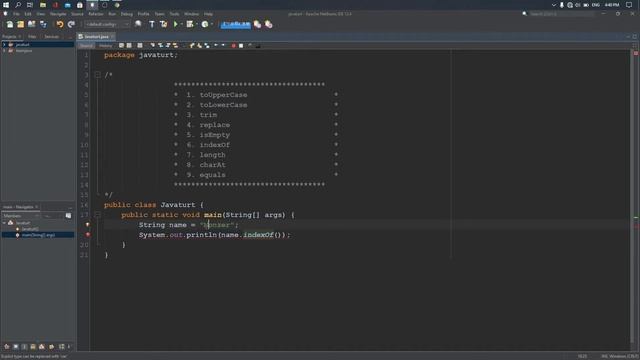Open the Refactor menu
This screenshot has width=640, height=360.
[x=96, y=14]
